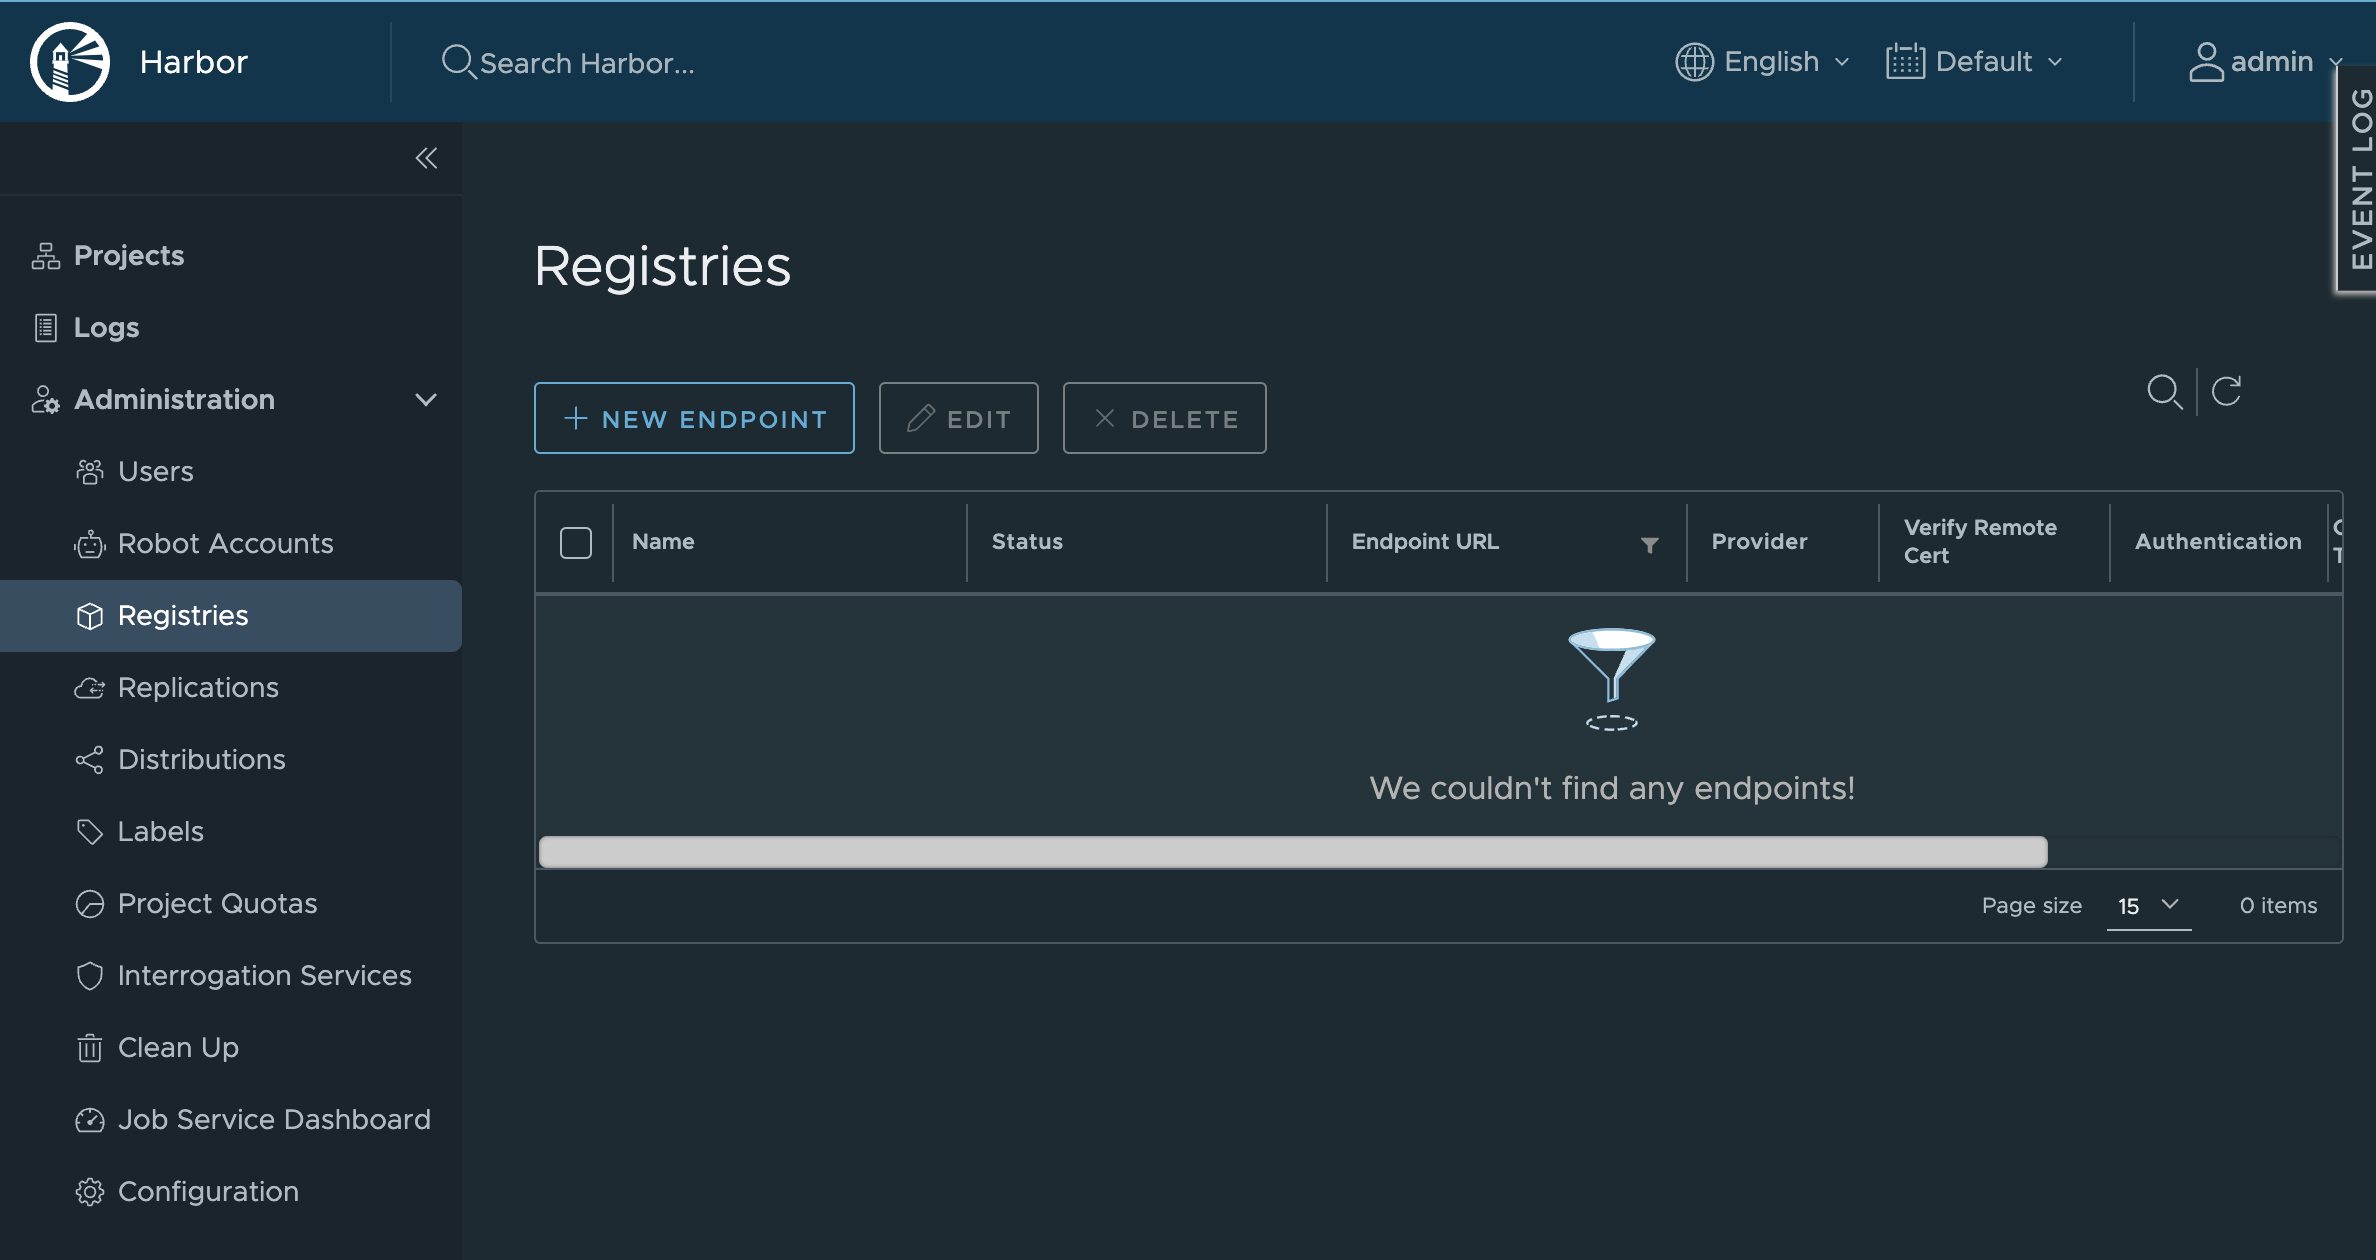Viewport: 2376px width, 1260px height.
Task: Click the Harbor lighthouse logo
Action: (x=69, y=62)
